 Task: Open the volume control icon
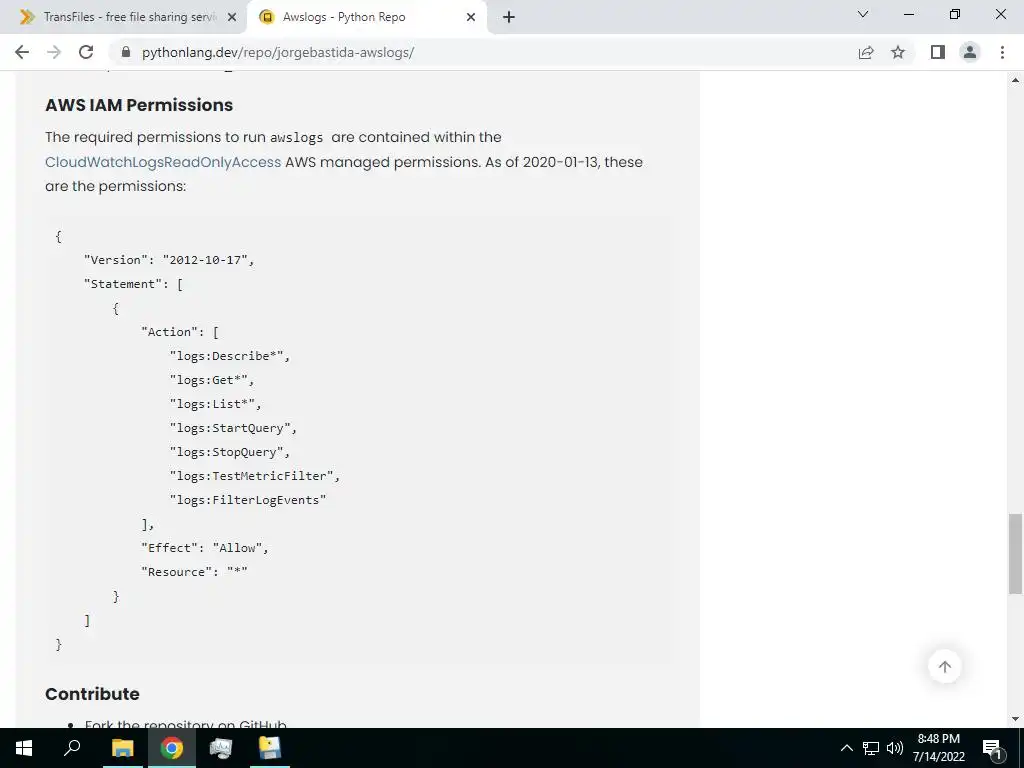pyautogui.click(x=895, y=748)
